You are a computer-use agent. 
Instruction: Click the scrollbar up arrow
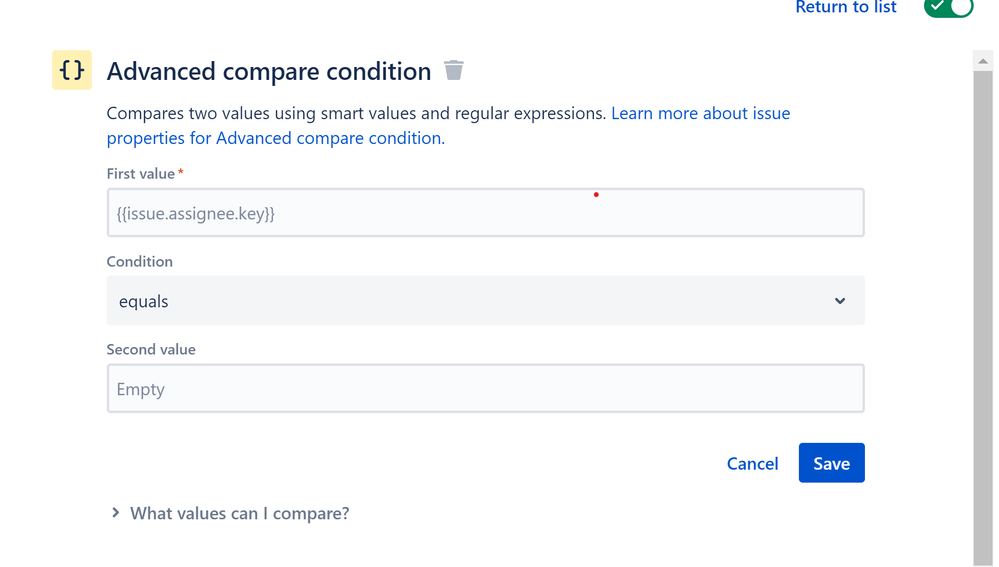983,61
